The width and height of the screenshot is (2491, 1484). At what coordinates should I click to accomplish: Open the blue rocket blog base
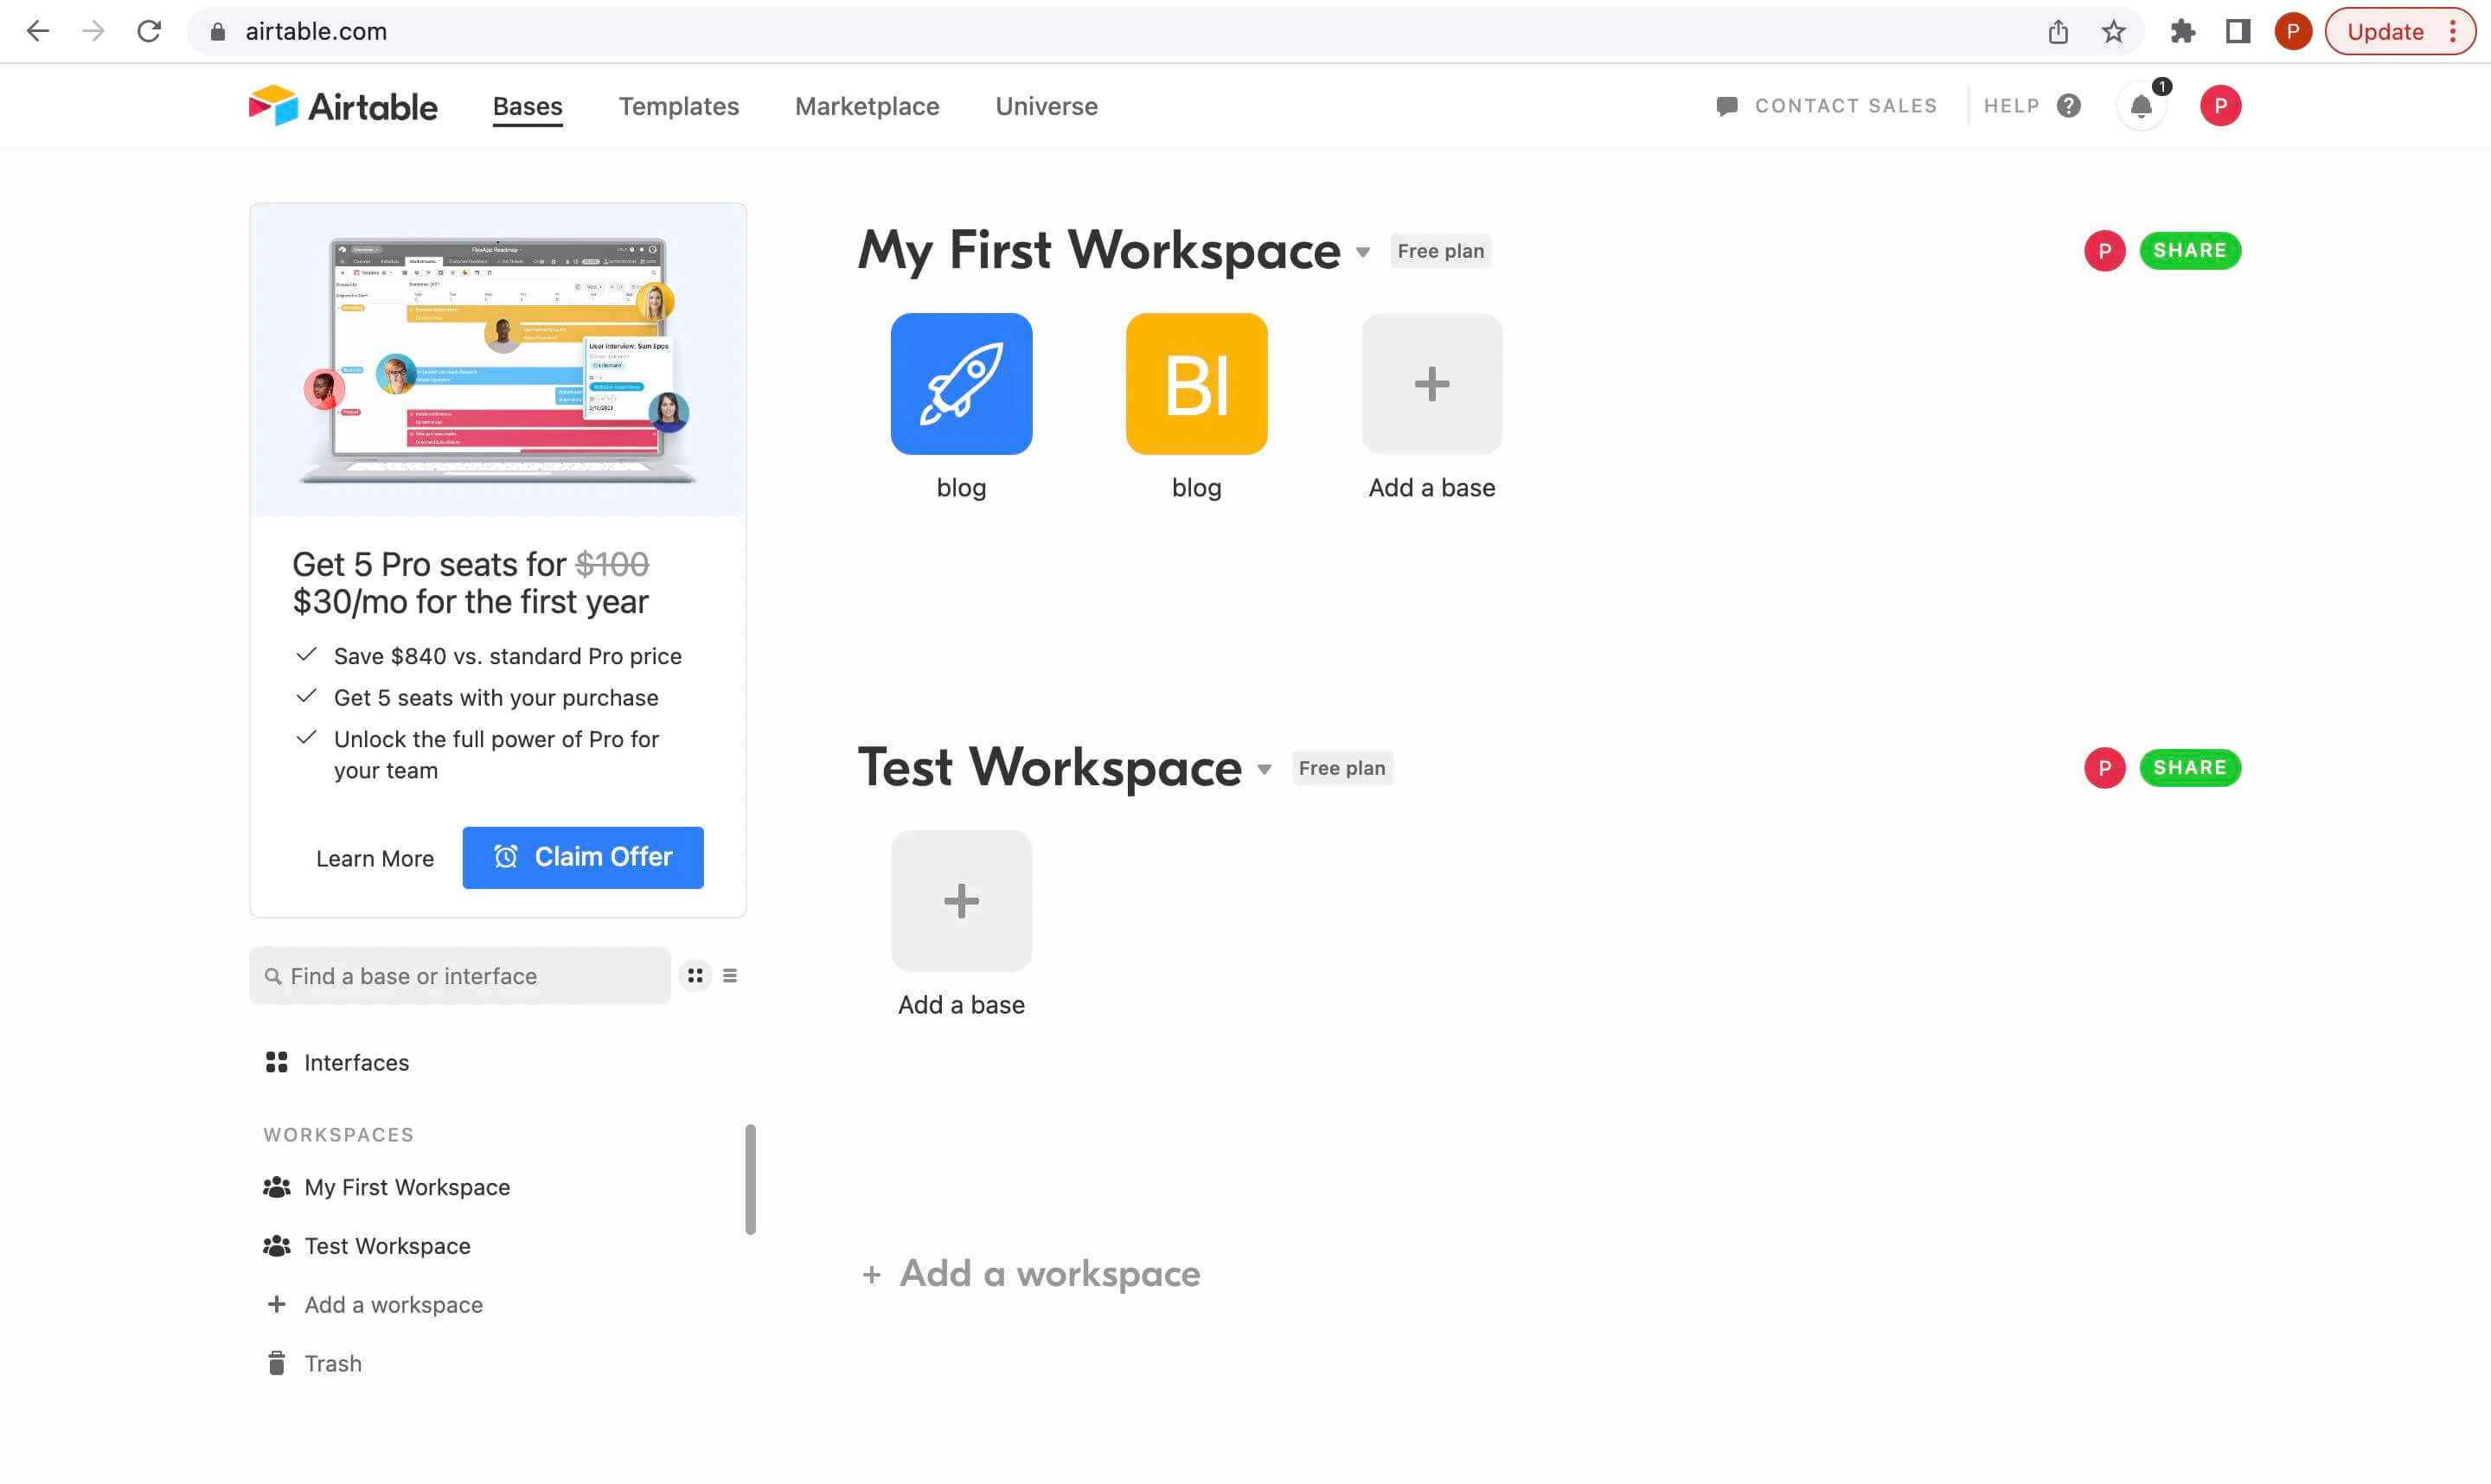click(x=961, y=384)
